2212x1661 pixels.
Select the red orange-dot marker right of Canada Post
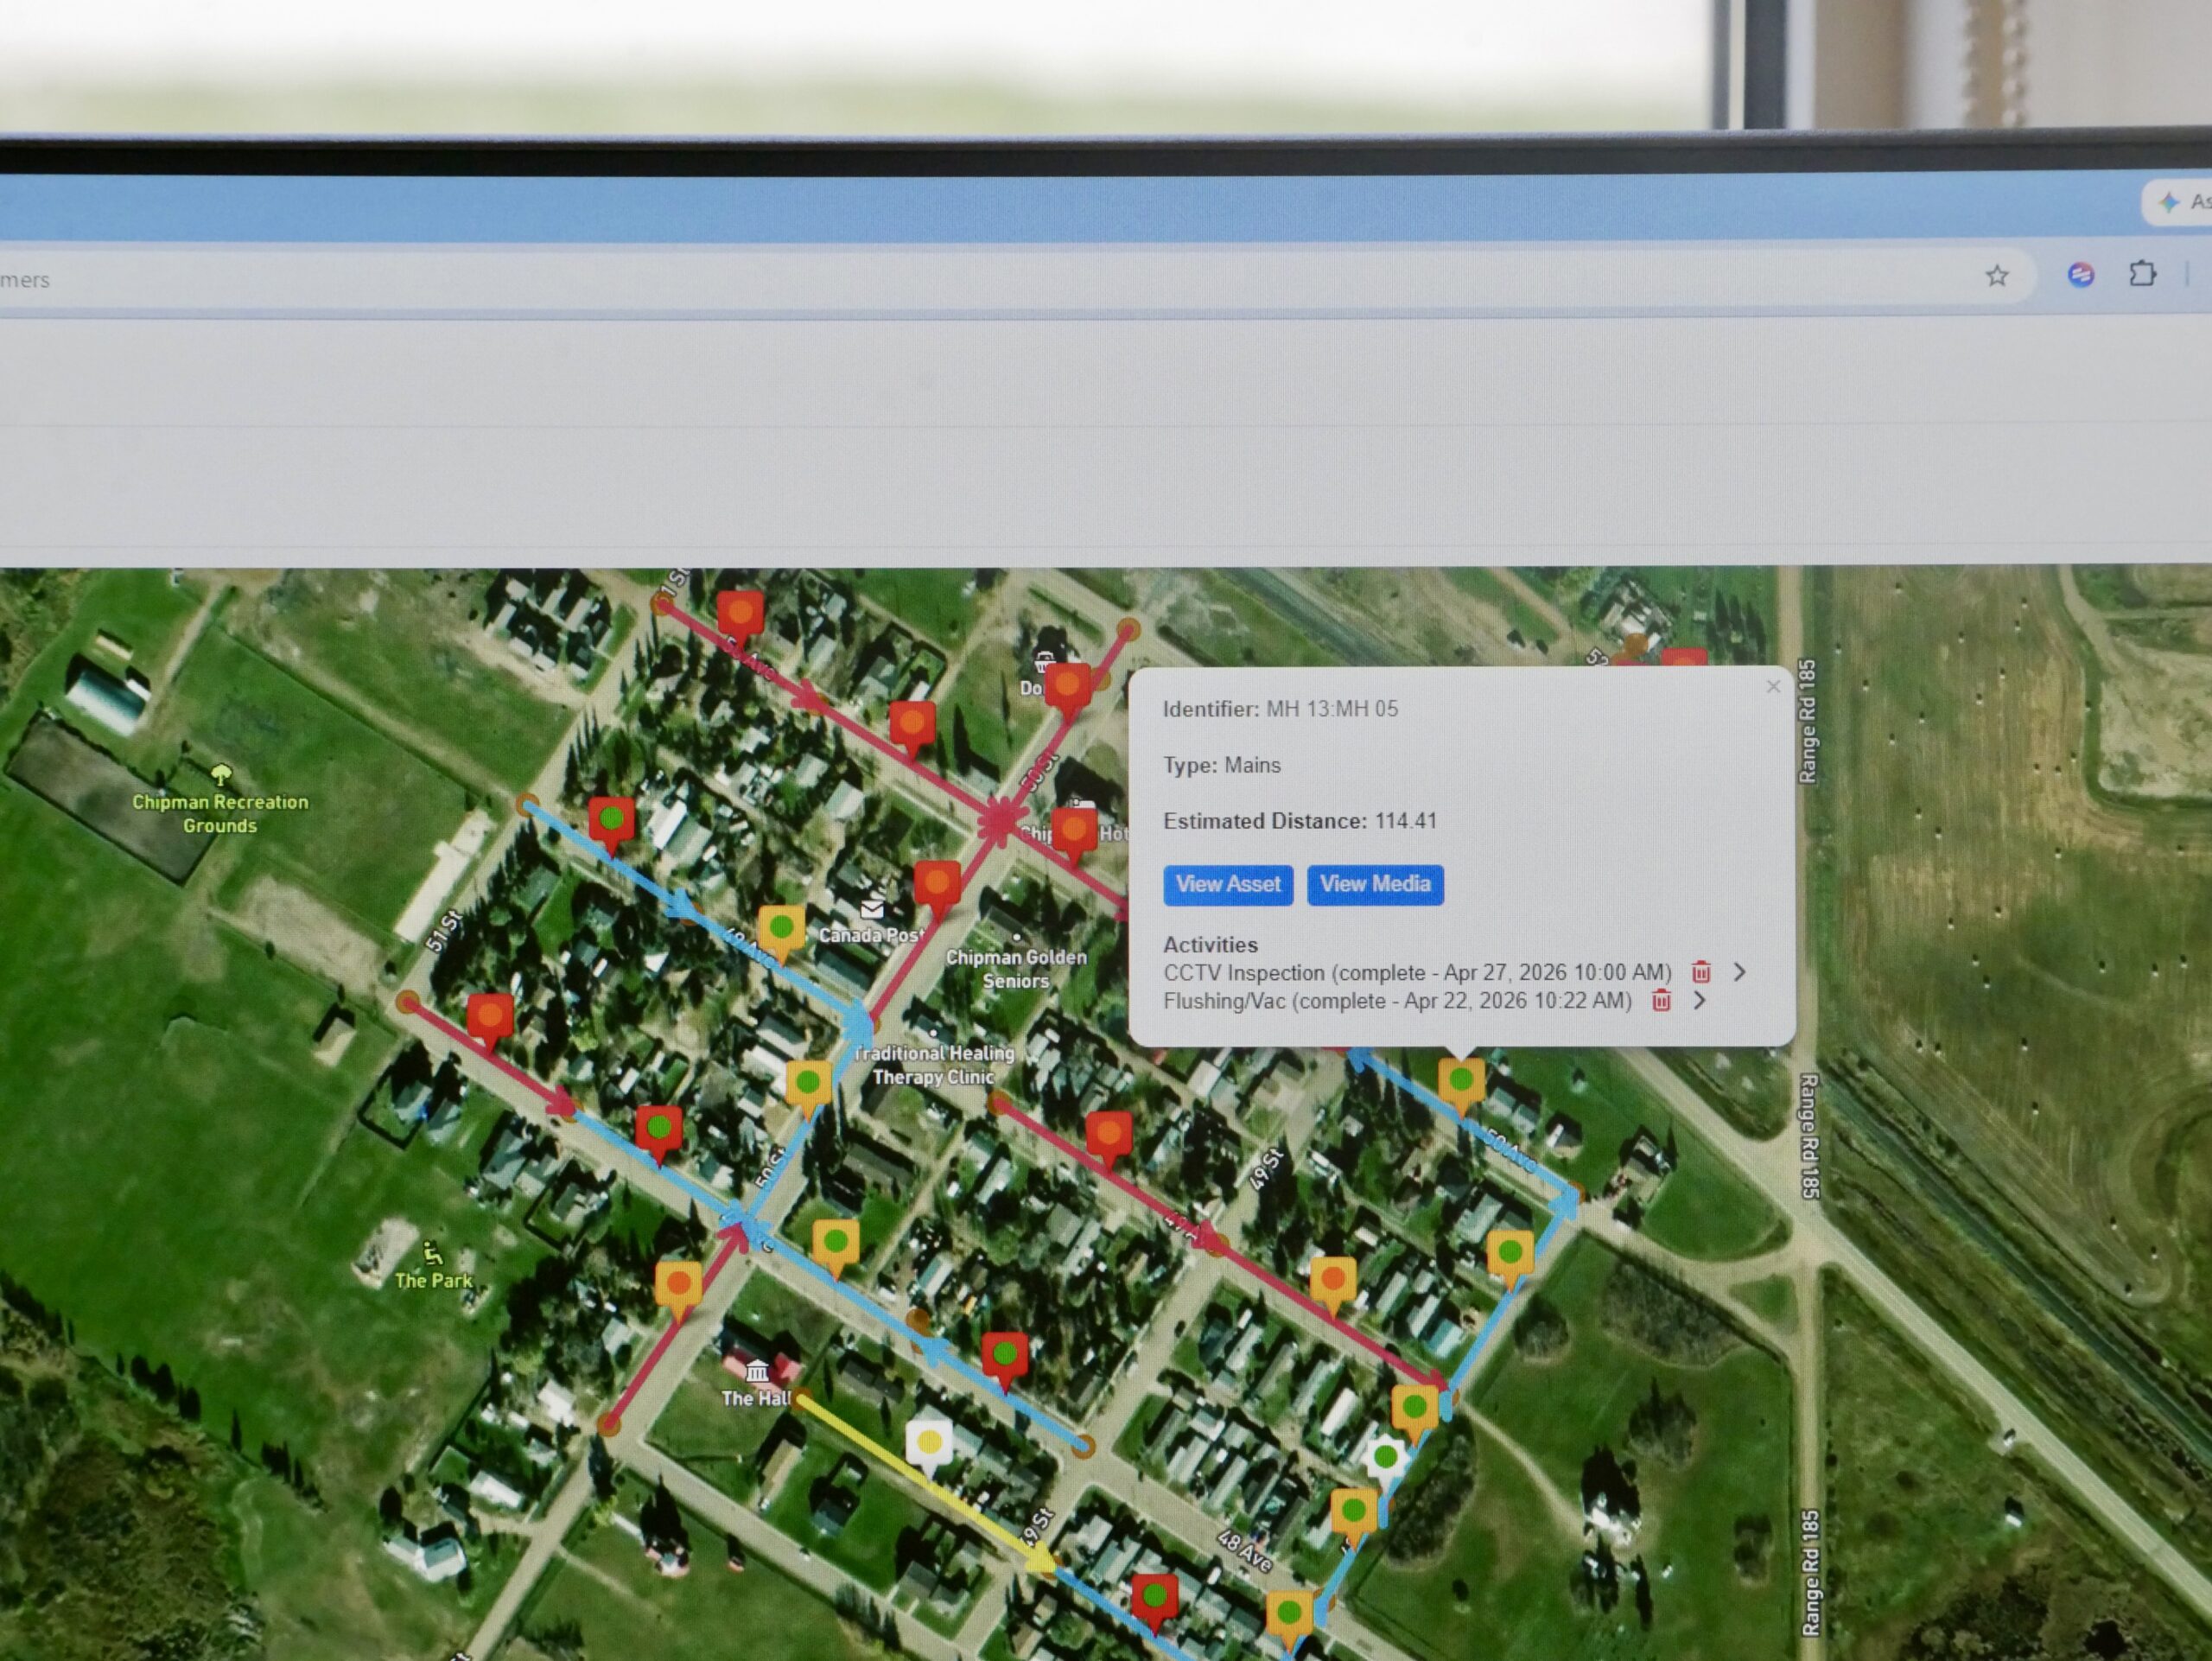[x=937, y=887]
